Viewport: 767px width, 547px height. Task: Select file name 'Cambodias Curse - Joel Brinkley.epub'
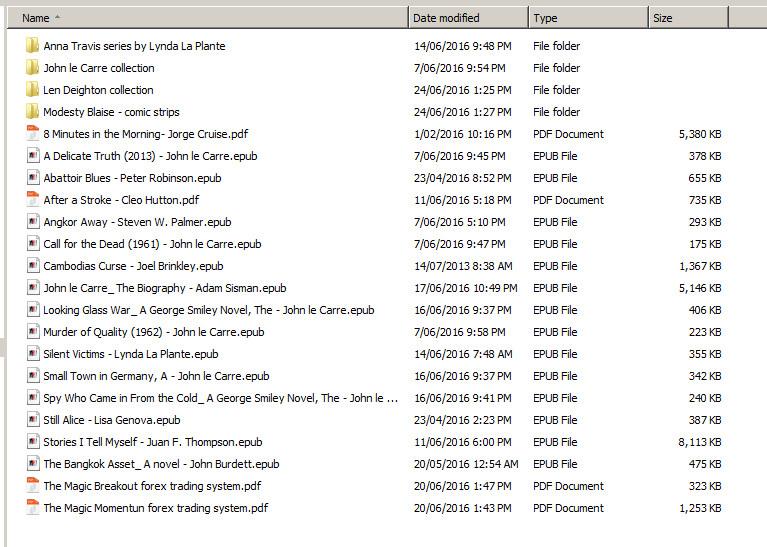(x=133, y=266)
